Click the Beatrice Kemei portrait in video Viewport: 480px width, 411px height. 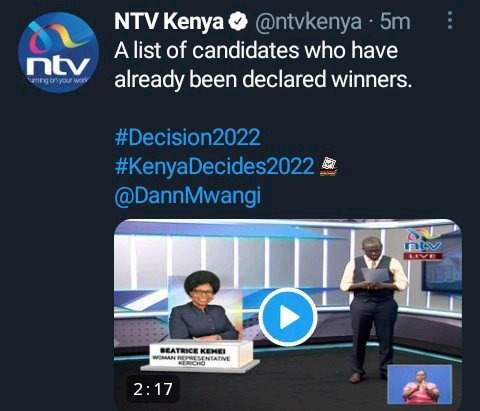(203, 306)
